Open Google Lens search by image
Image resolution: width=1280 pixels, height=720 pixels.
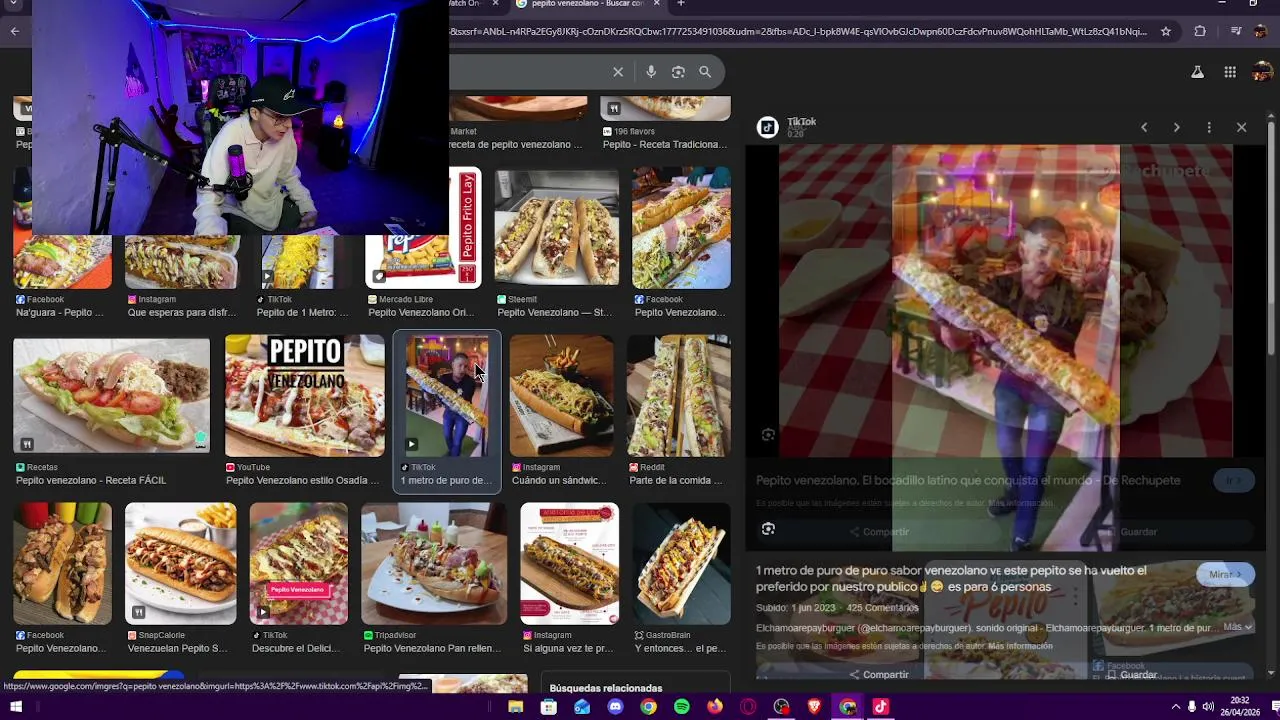tap(678, 72)
